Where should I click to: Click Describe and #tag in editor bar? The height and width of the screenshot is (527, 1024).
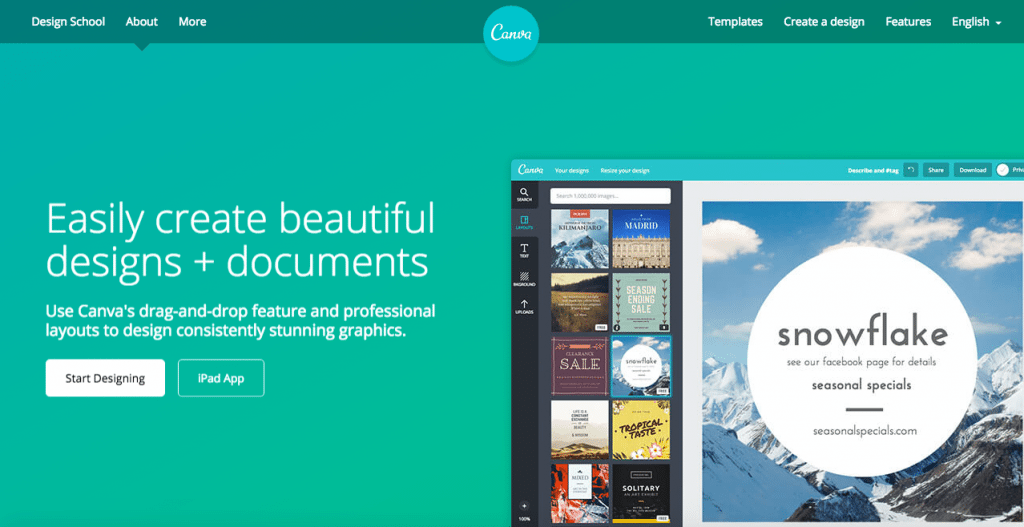[x=873, y=170]
